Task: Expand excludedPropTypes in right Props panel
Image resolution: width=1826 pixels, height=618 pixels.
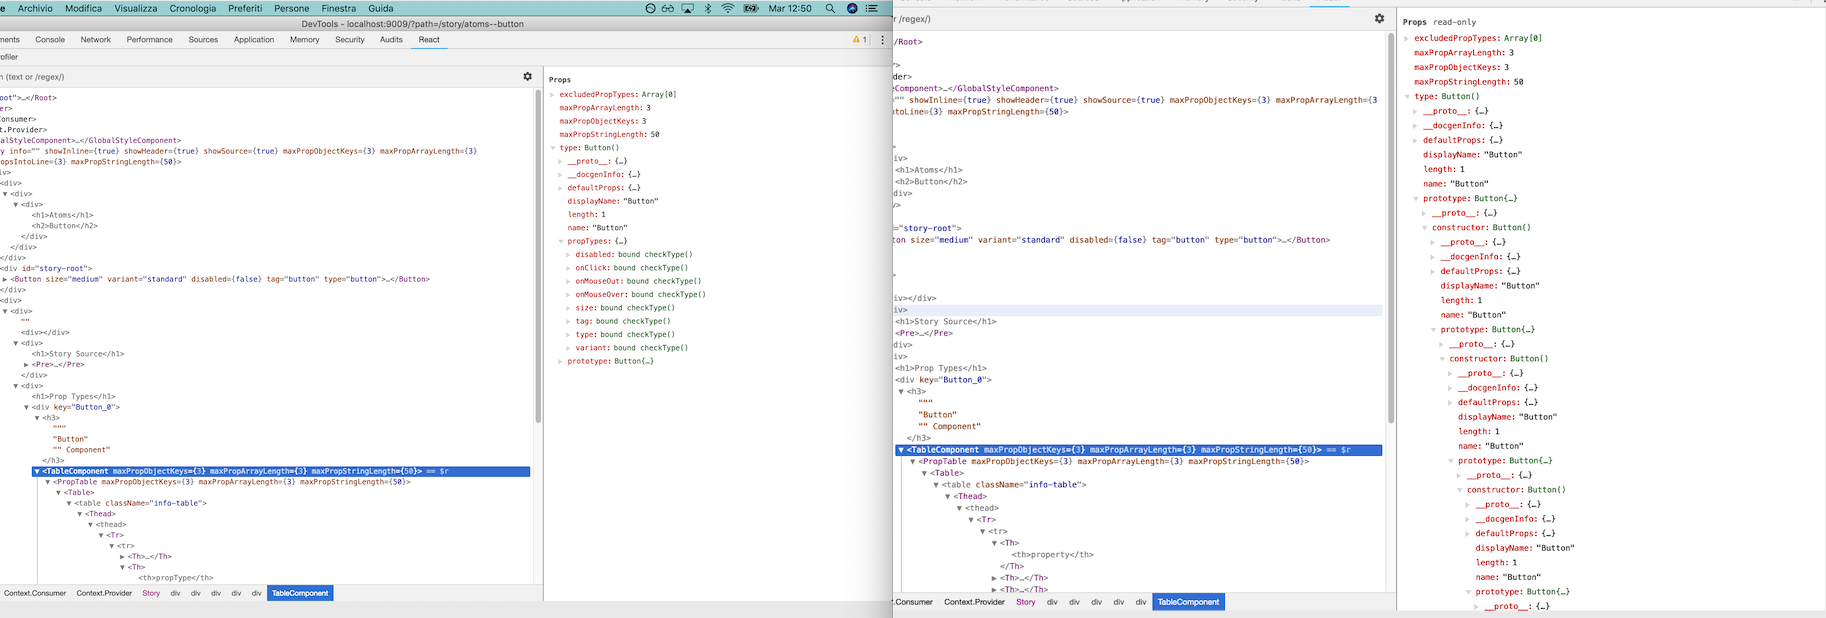Action: point(1407,38)
